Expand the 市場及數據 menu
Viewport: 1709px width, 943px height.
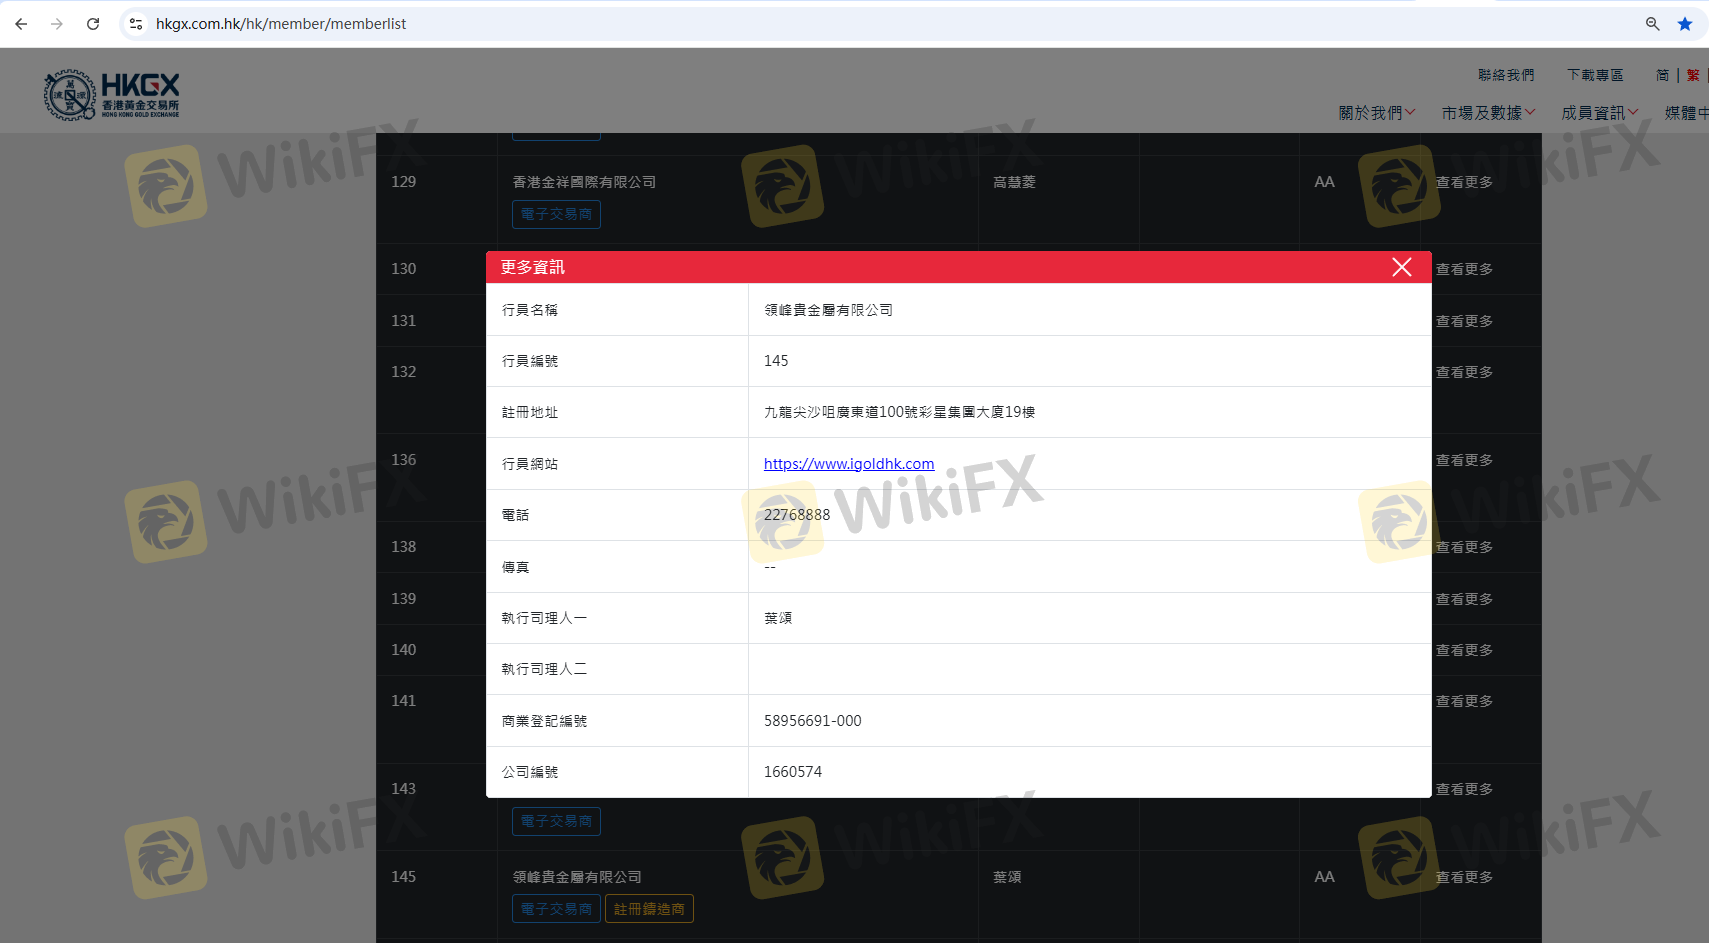coord(1487,113)
